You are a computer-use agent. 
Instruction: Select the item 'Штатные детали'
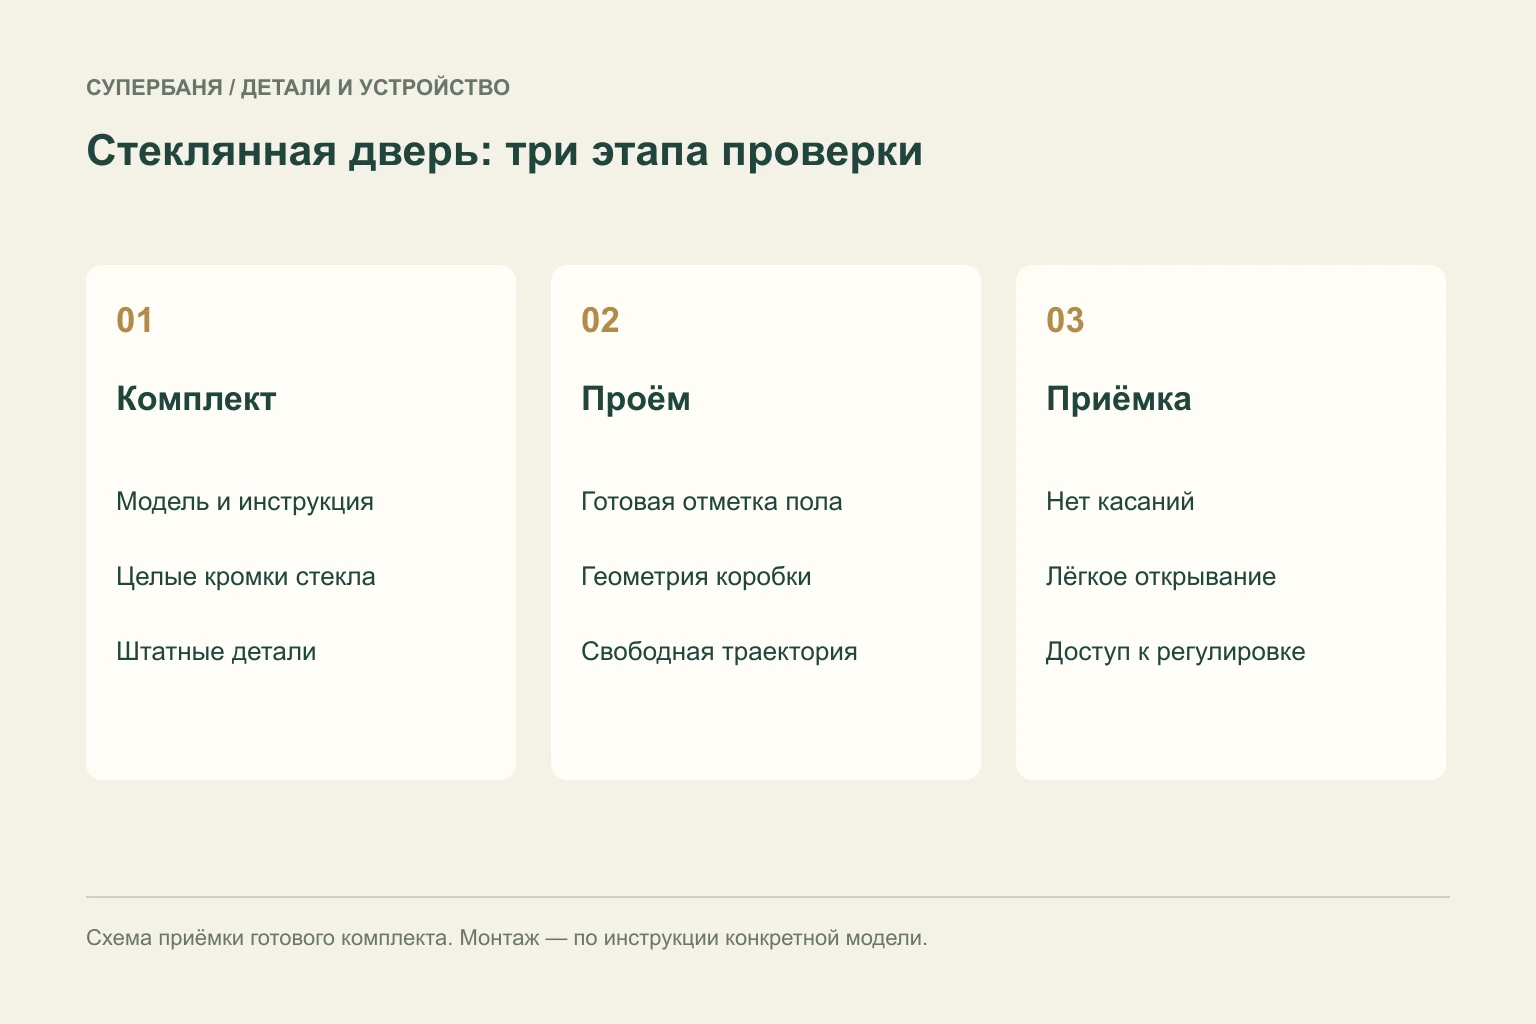coord(216,651)
